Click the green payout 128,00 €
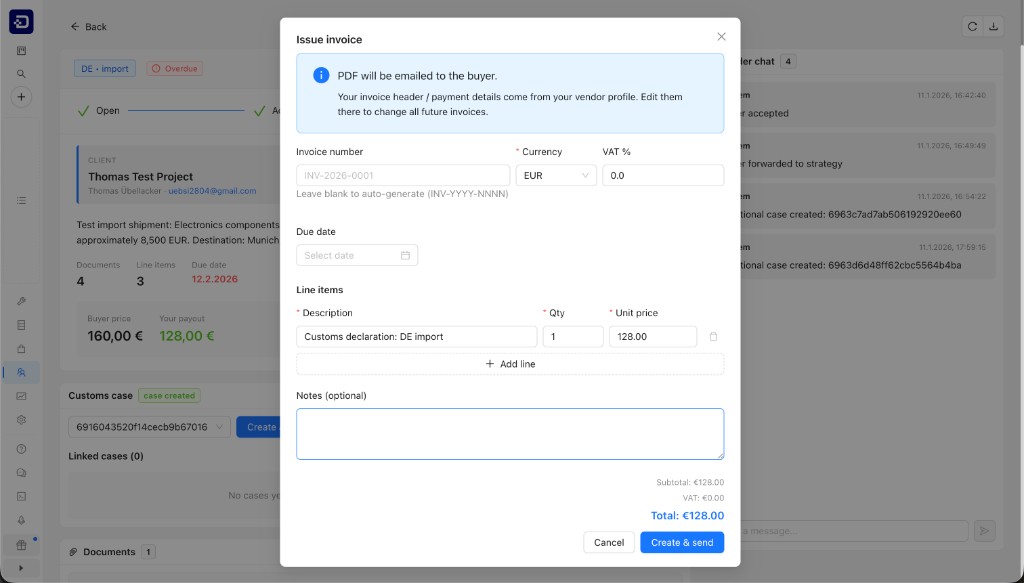Screen dimensions: 1024x583 pyautogui.click(x=187, y=336)
